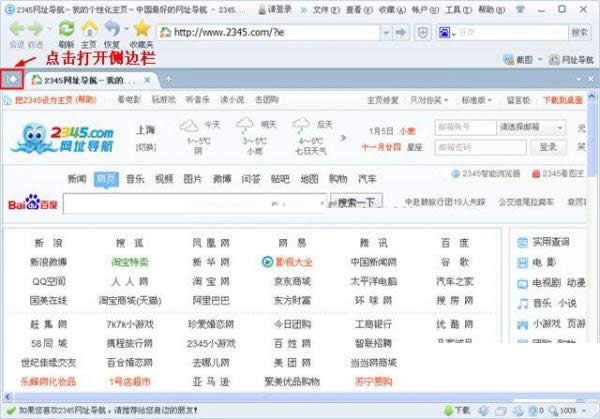Click the 音乐 小说 music note icon
This screenshot has height=419, width=600.
pos(523,303)
